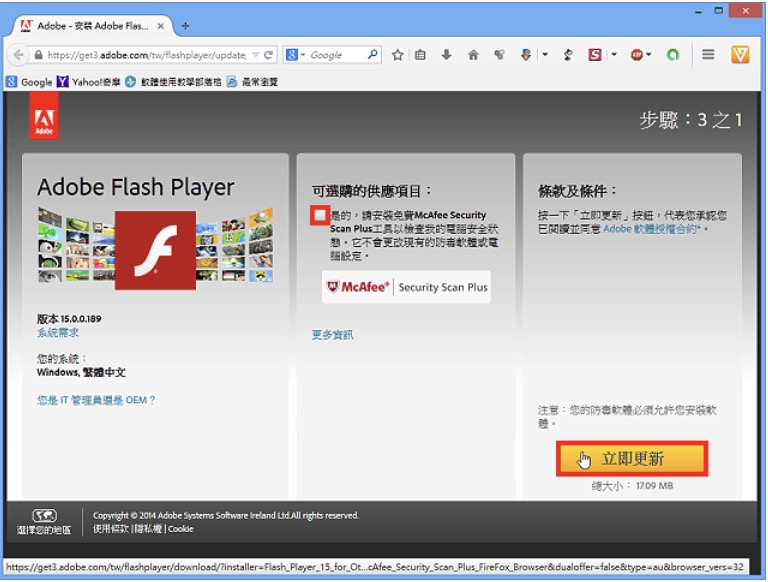
Task: Minimize the browser window
Action: point(698,11)
